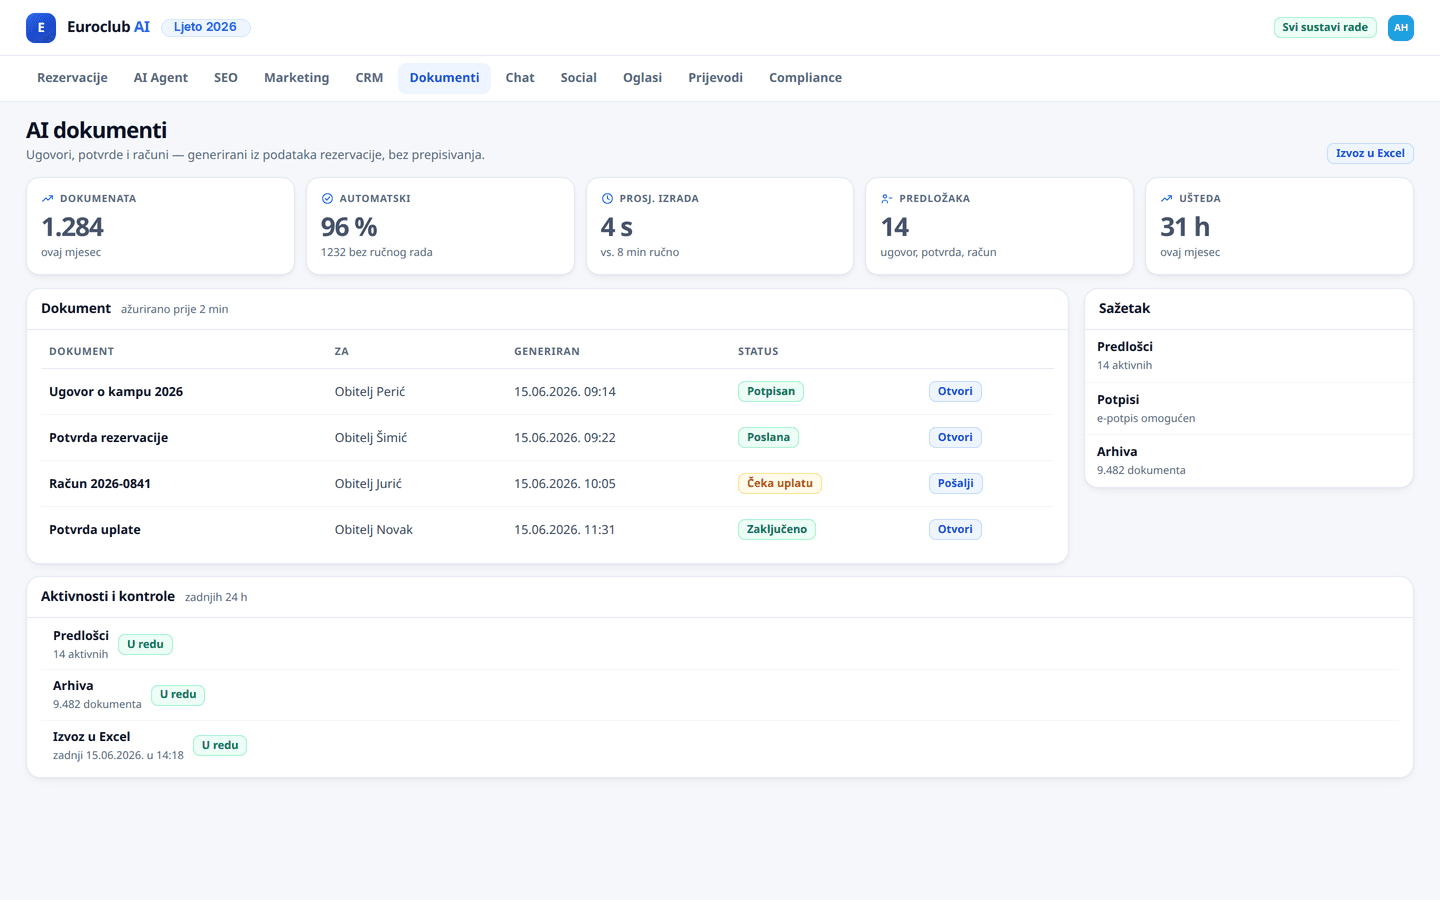Click the U redu badge beside Arhiva activity

(179, 695)
